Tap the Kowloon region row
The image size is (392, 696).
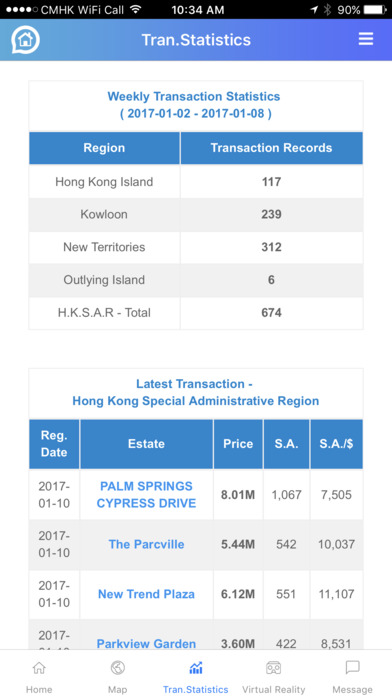point(196,214)
